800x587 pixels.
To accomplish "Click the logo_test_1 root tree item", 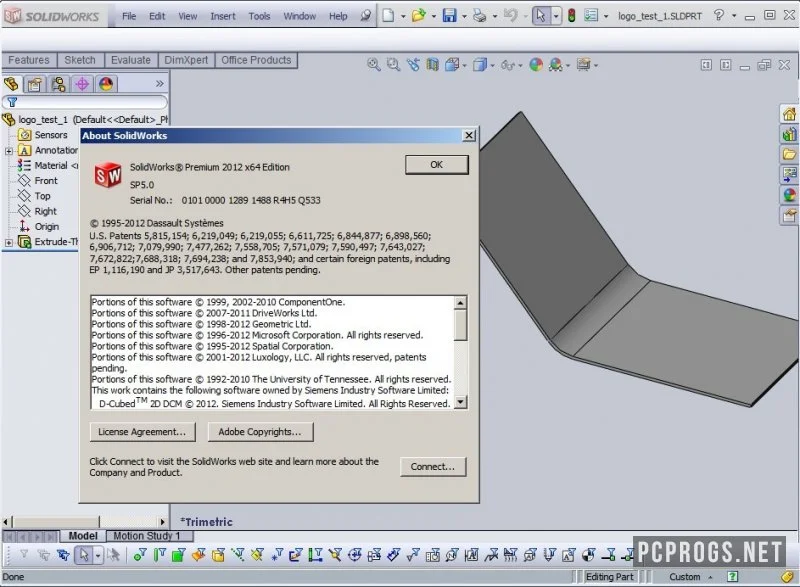I will point(86,119).
